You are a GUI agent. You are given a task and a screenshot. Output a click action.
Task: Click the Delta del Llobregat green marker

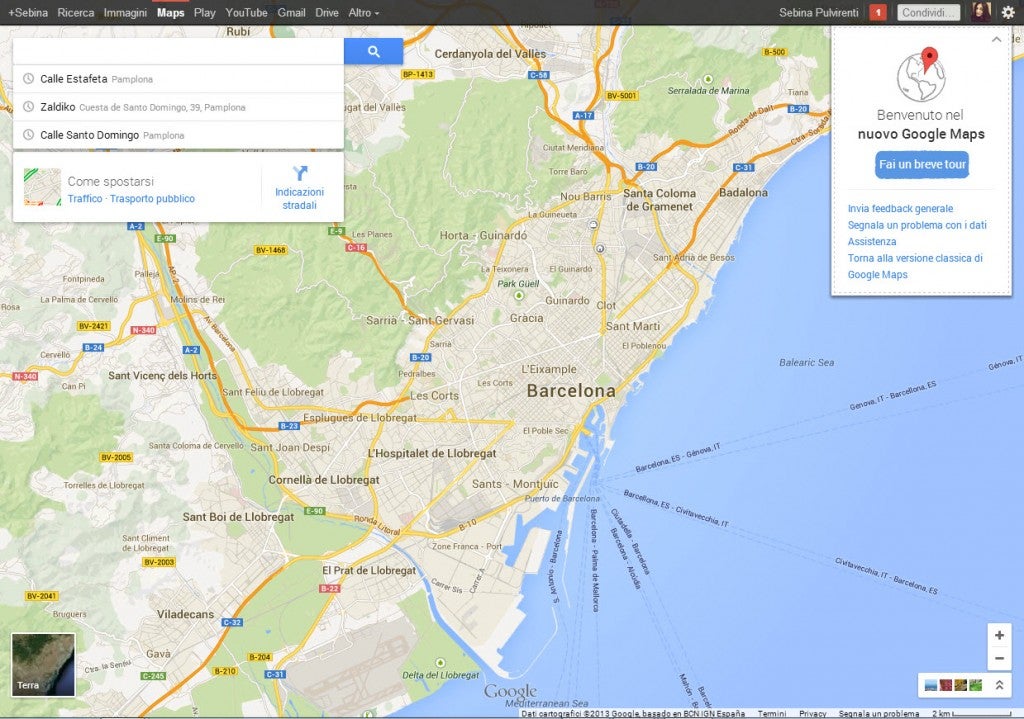tap(440, 663)
